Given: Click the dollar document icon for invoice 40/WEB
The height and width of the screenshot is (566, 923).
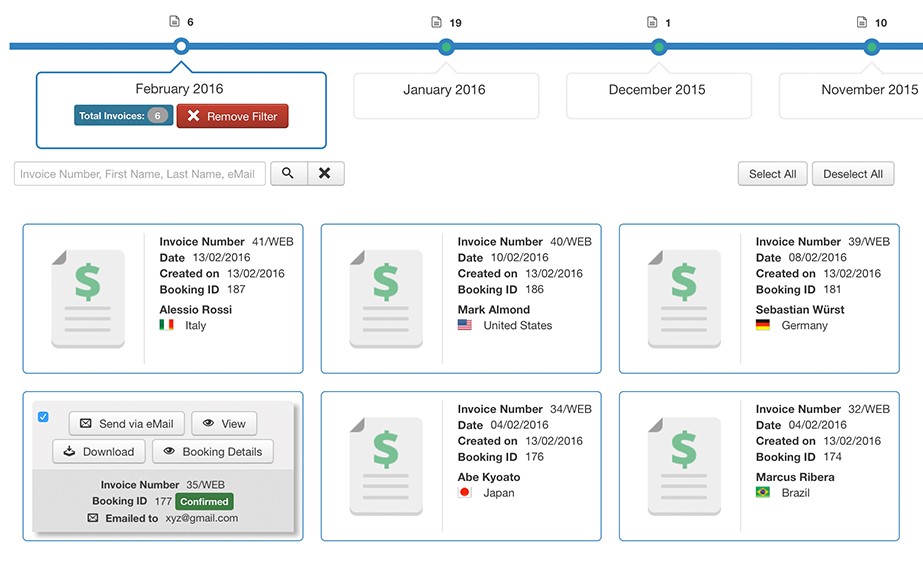Looking at the screenshot, I should (x=386, y=298).
